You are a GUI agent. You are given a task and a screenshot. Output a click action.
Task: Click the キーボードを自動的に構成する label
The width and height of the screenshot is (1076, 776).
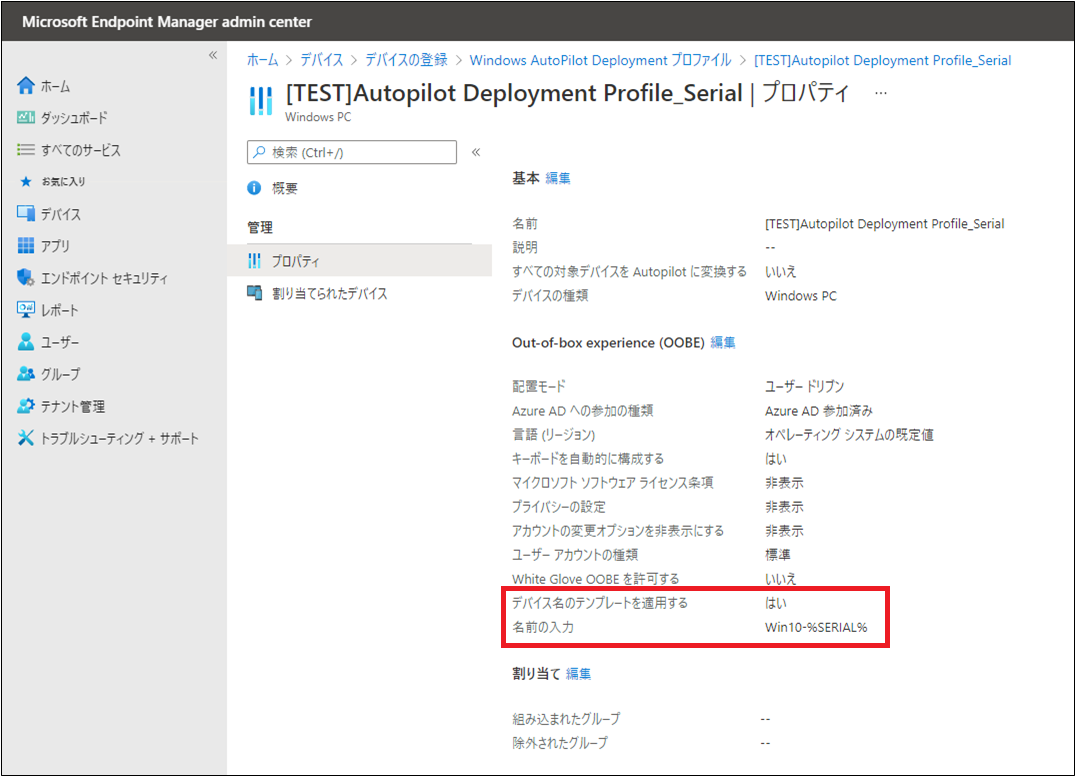tap(588, 458)
